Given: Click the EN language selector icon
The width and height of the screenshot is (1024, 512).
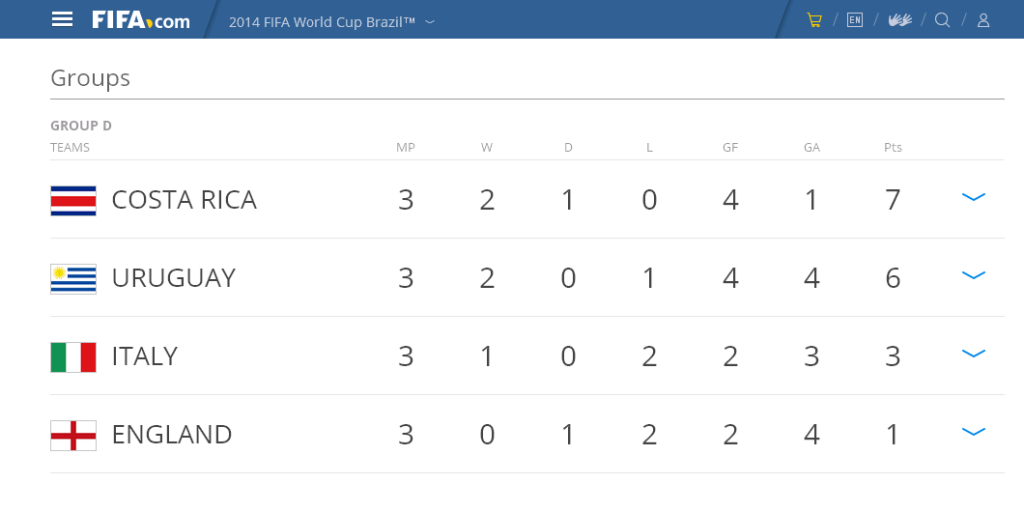Looking at the screenshot, I should (855, 20).
